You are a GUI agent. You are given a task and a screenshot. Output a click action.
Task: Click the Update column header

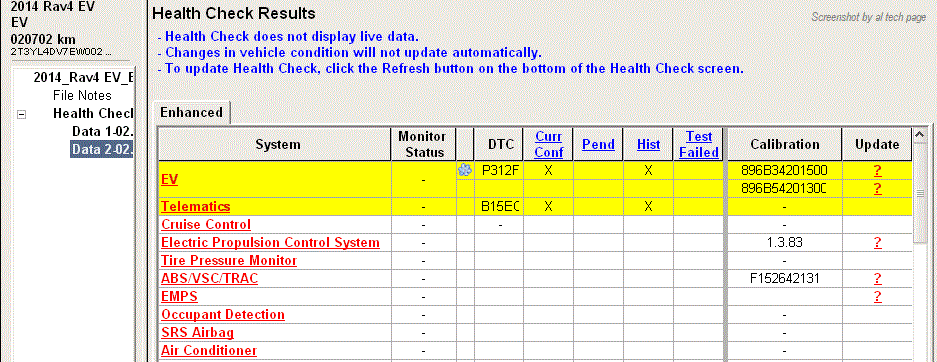[x=877, y=145]
